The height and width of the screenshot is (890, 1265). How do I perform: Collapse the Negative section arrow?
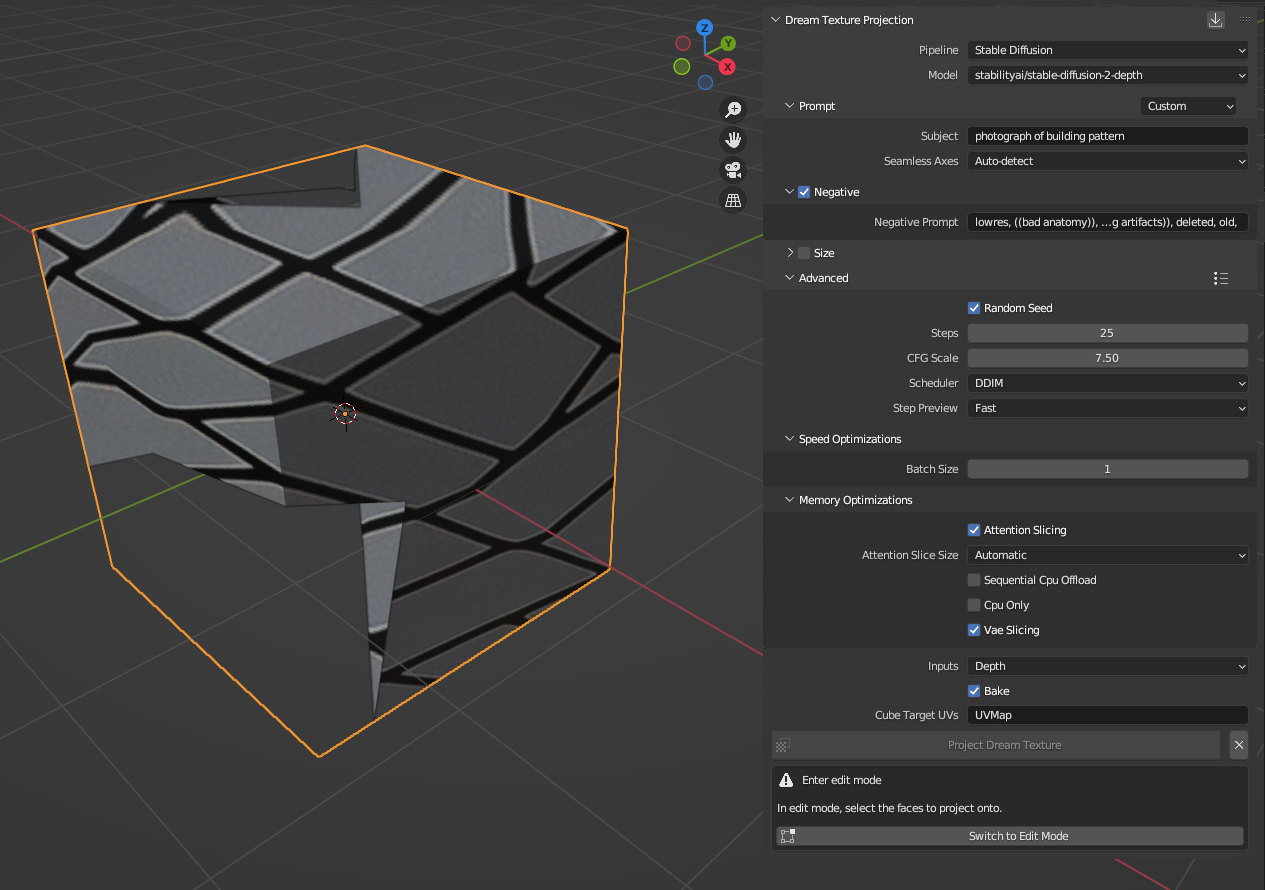point(790,192)
